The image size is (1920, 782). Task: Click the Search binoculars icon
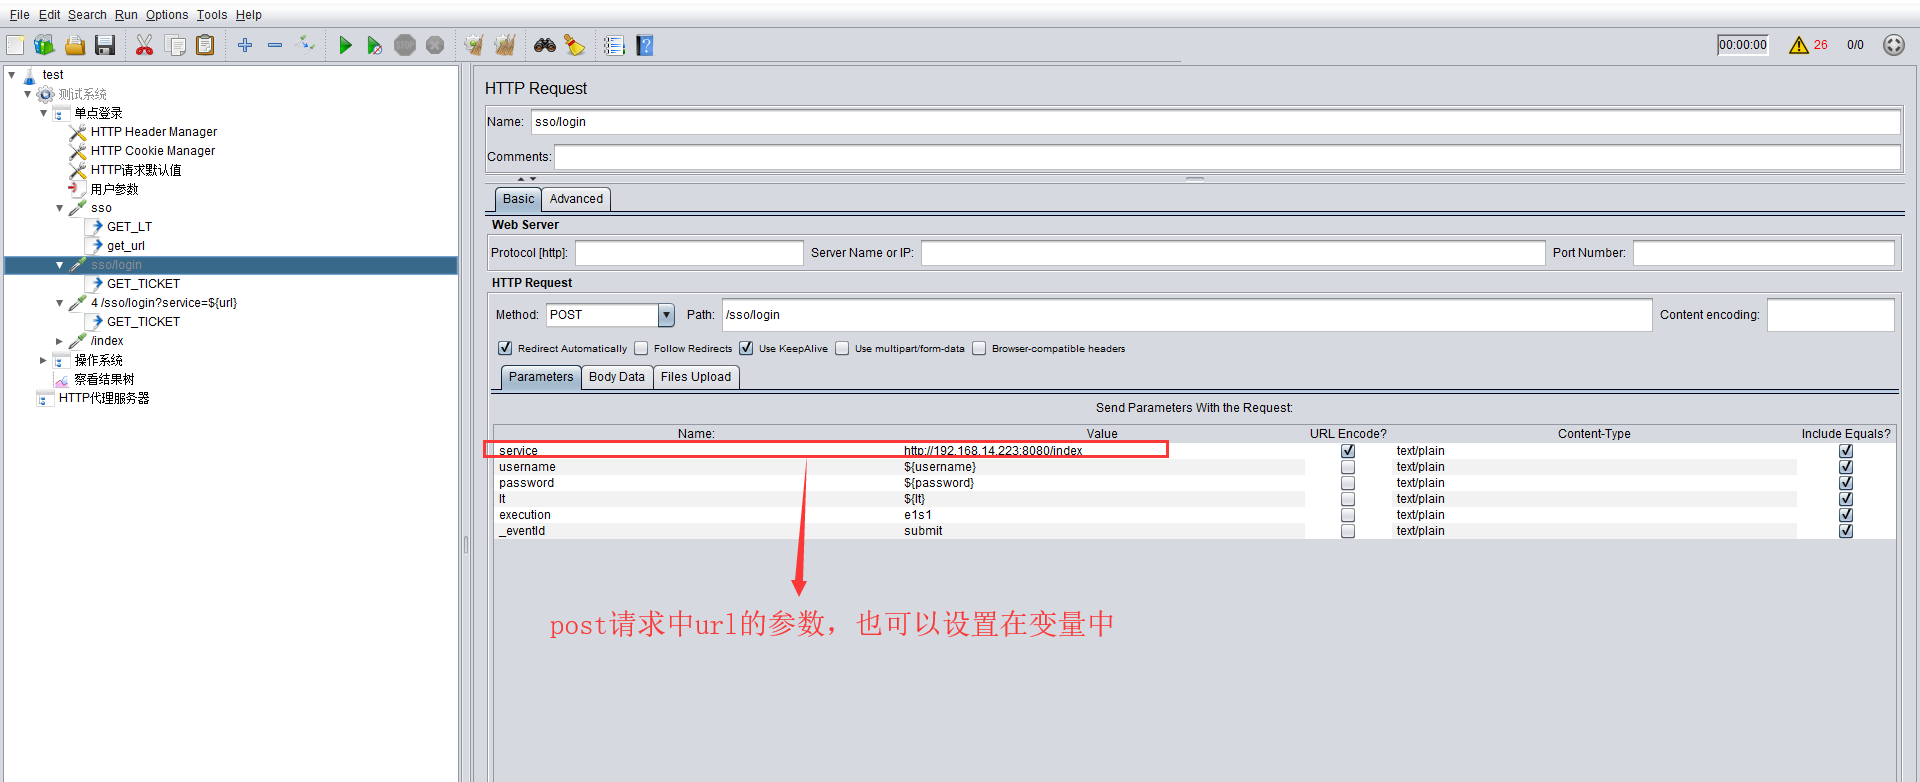[545, 45]
